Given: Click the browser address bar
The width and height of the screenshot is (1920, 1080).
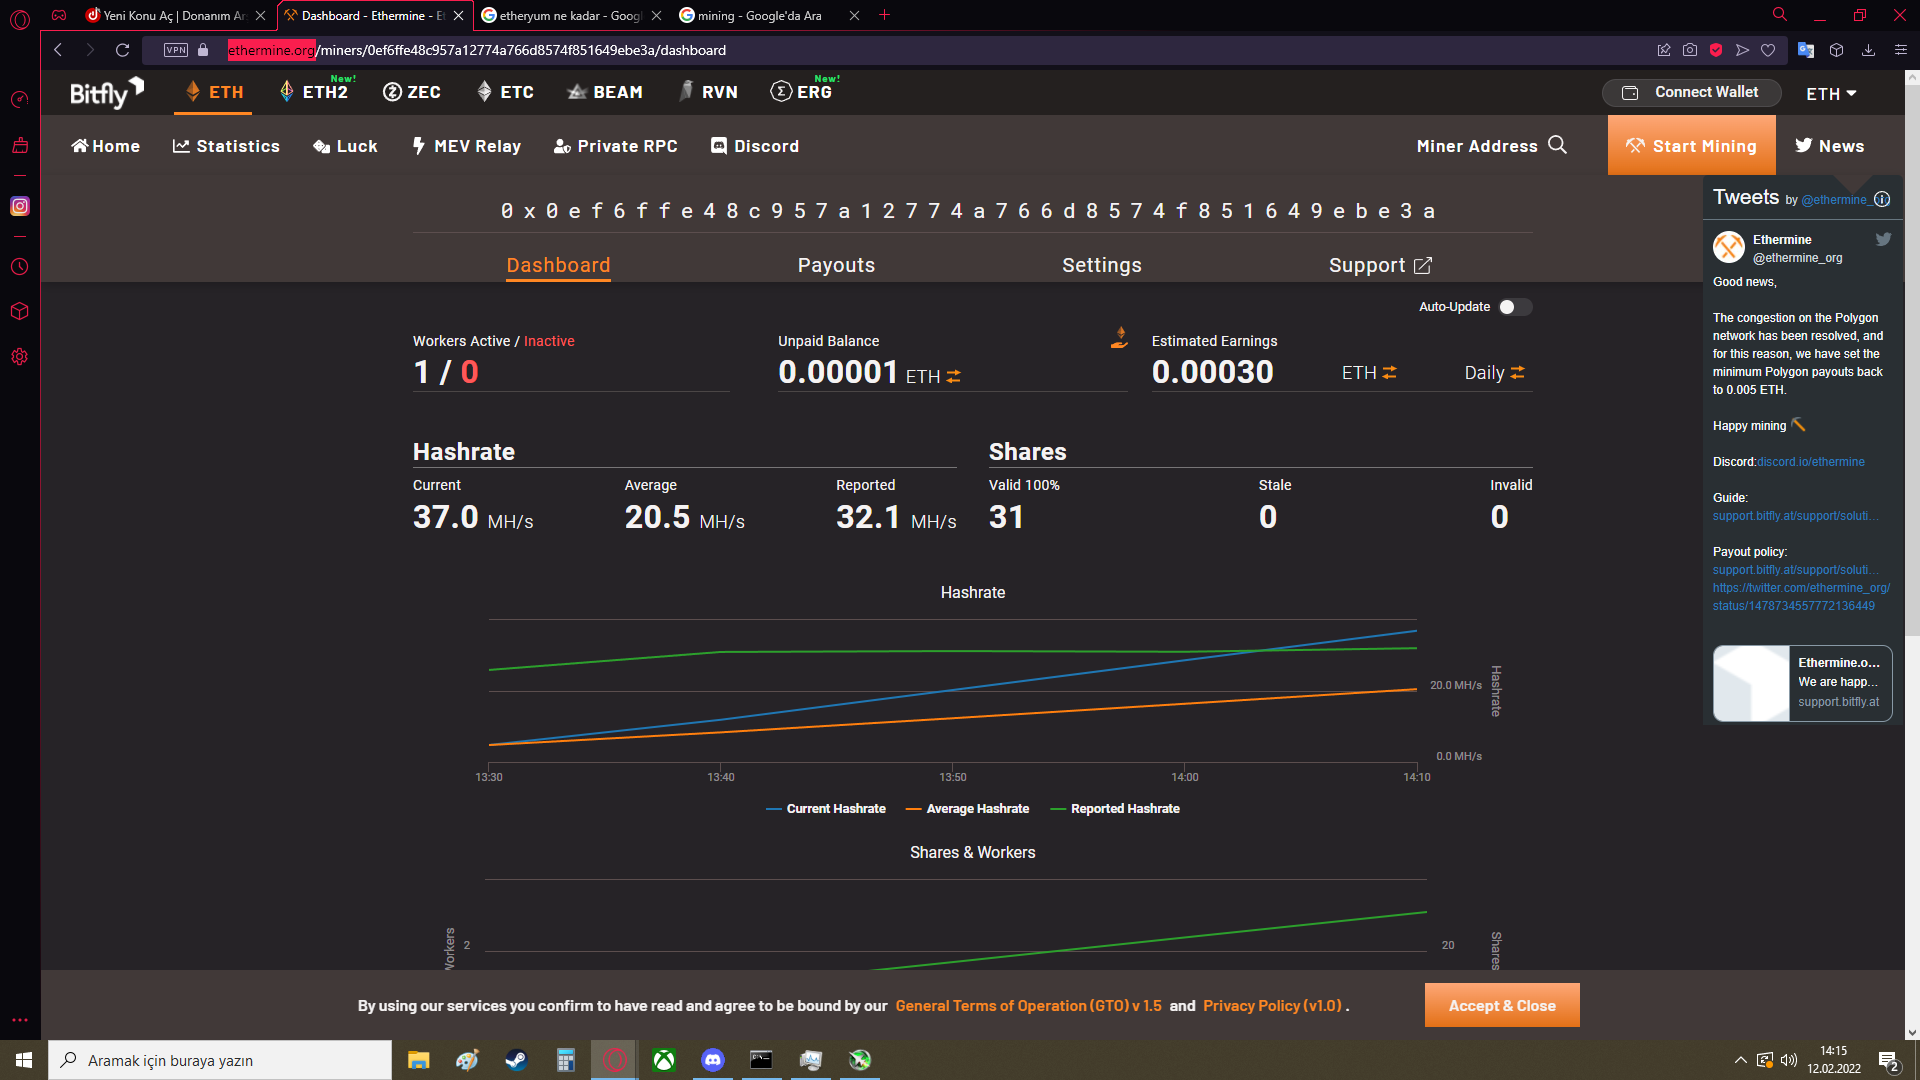Looking at the screenshot, I should coord(900,50).
